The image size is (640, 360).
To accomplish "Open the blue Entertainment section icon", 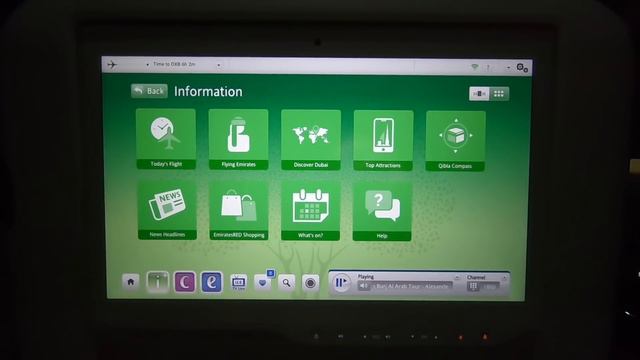I will tap(212, 282).
